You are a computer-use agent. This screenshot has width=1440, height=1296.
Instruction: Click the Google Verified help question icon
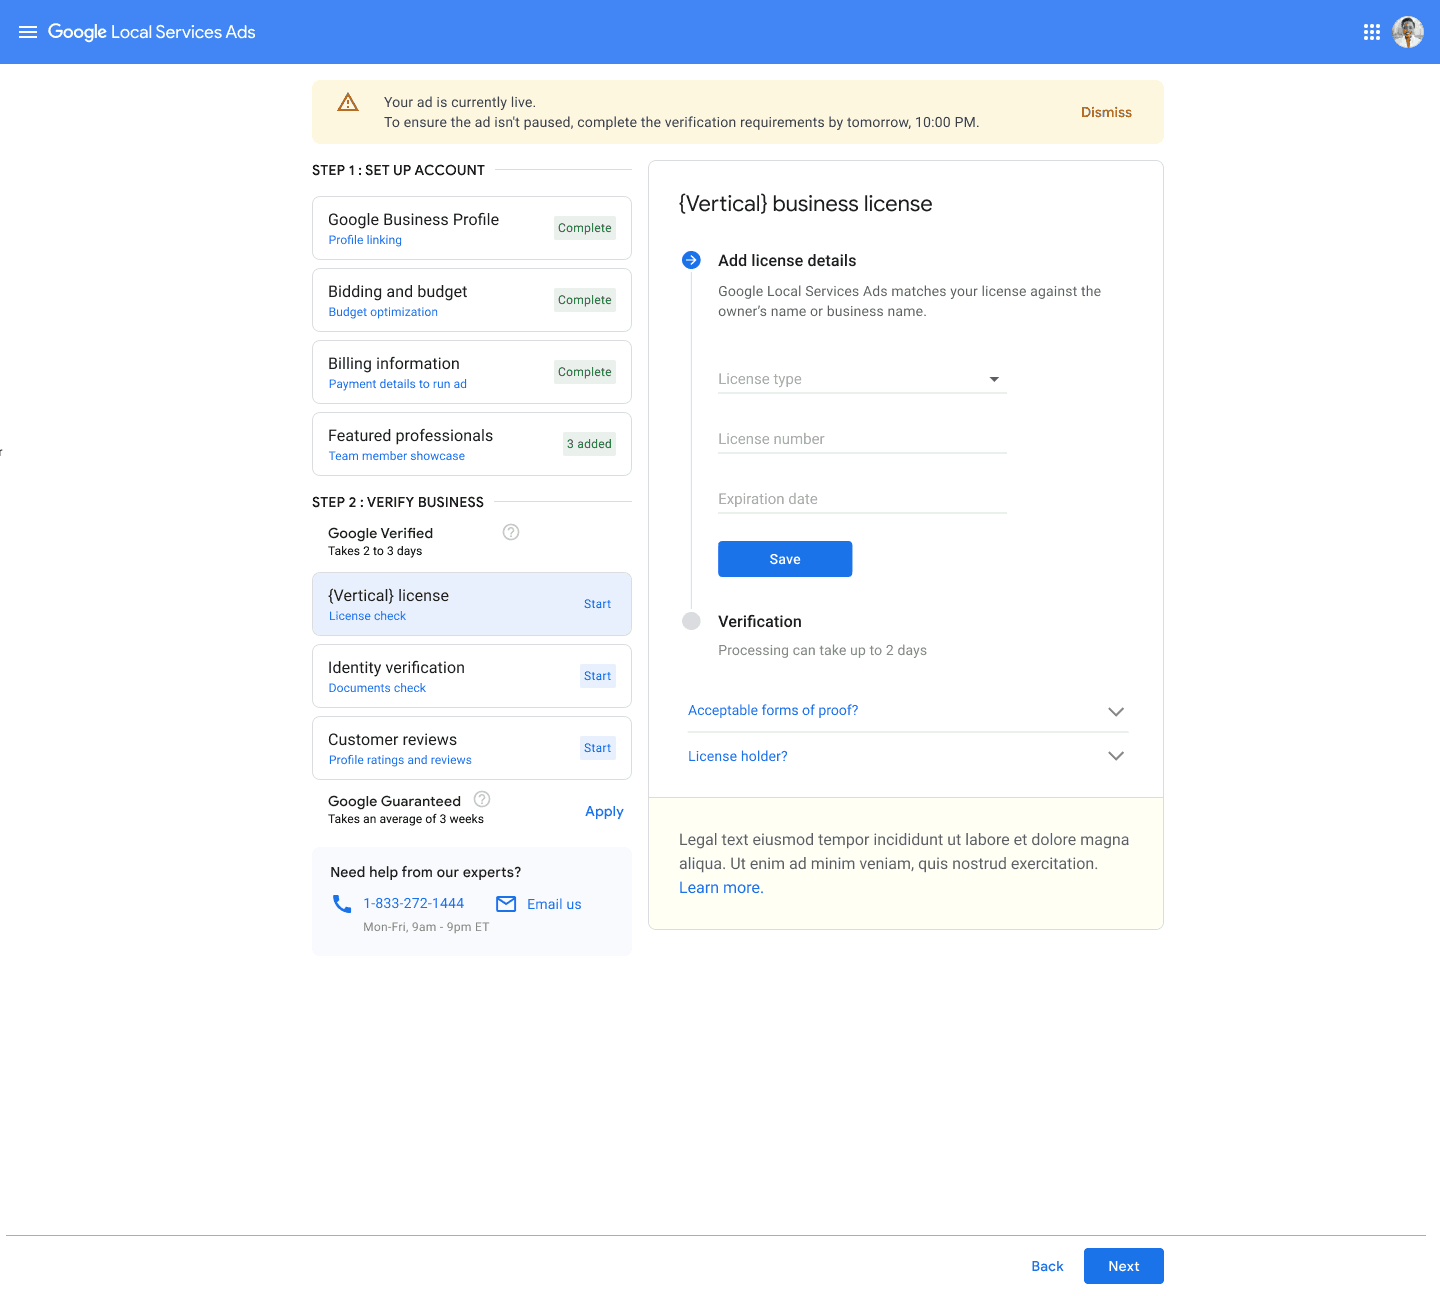coord(511,532)
